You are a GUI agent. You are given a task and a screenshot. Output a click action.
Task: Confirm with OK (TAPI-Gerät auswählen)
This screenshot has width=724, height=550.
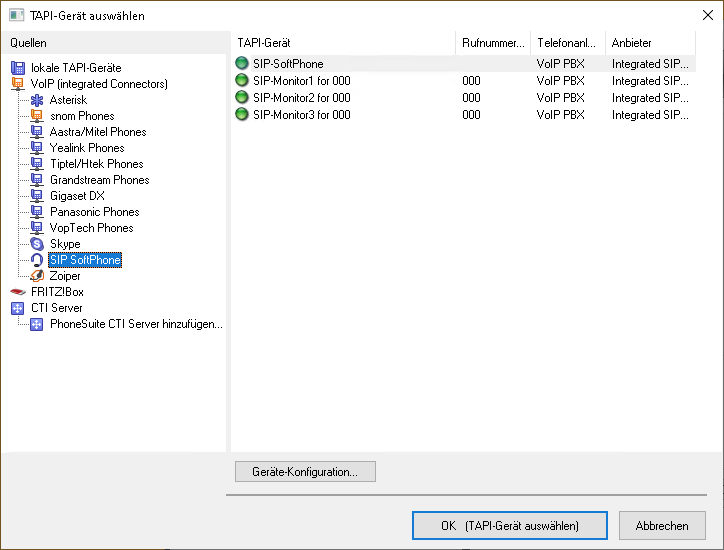click(509, 525)
